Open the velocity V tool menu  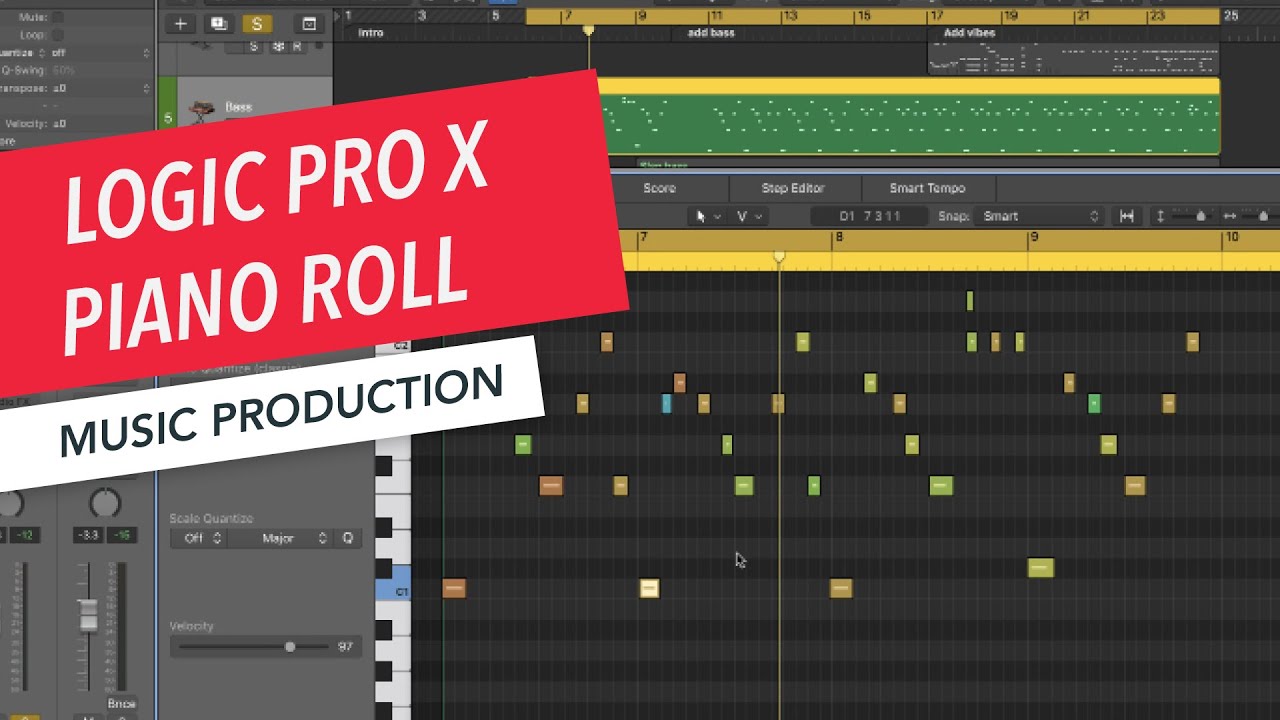tap(749, 216)
